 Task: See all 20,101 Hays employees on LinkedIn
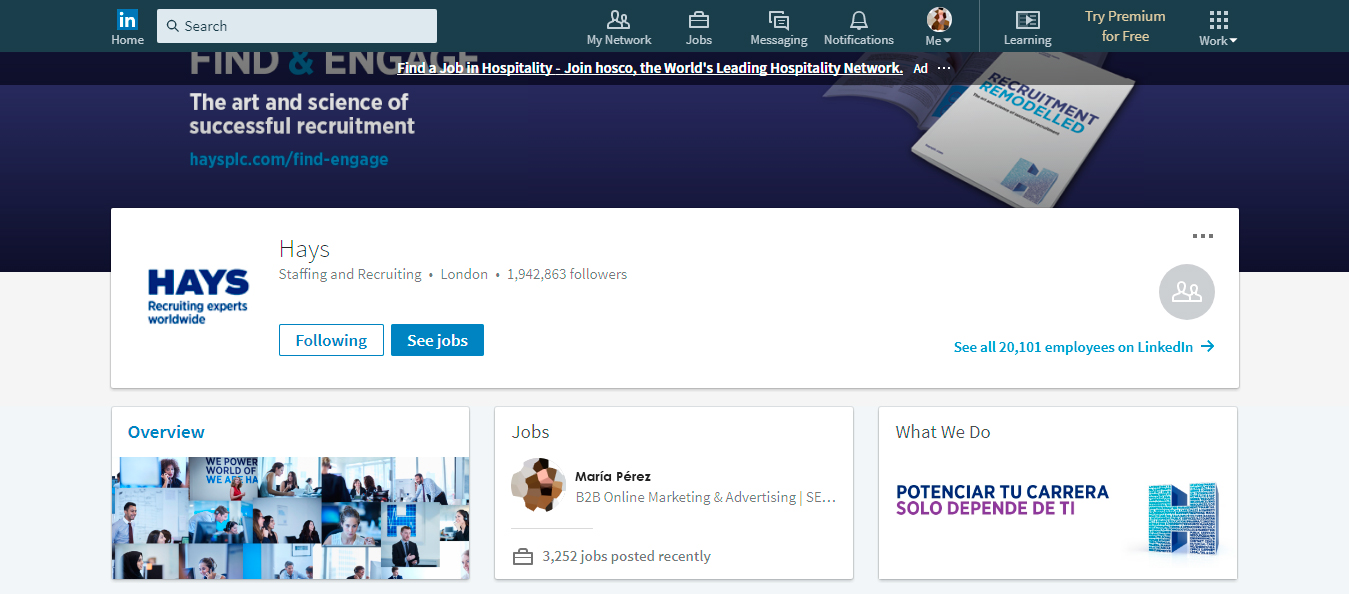coord(1083,346)
